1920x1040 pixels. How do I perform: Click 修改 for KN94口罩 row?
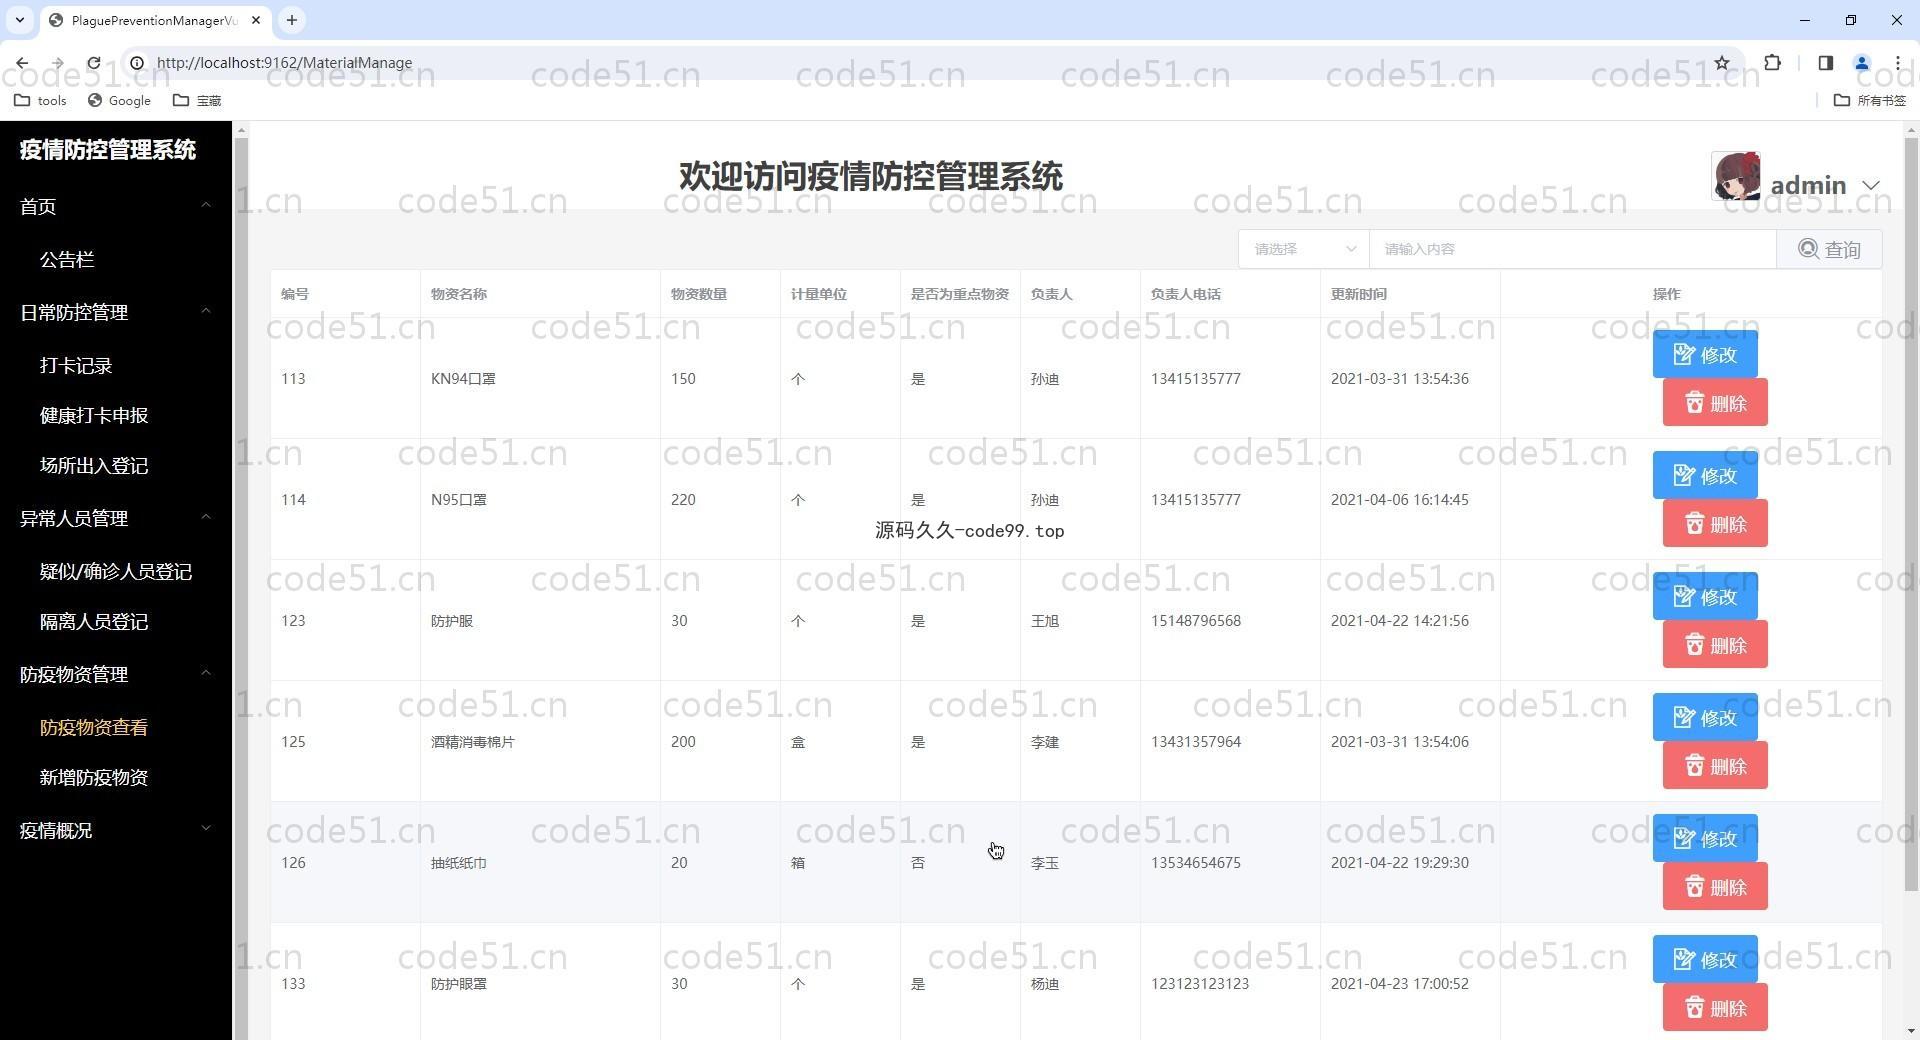pyautogui.click(x=1705, y=355)
